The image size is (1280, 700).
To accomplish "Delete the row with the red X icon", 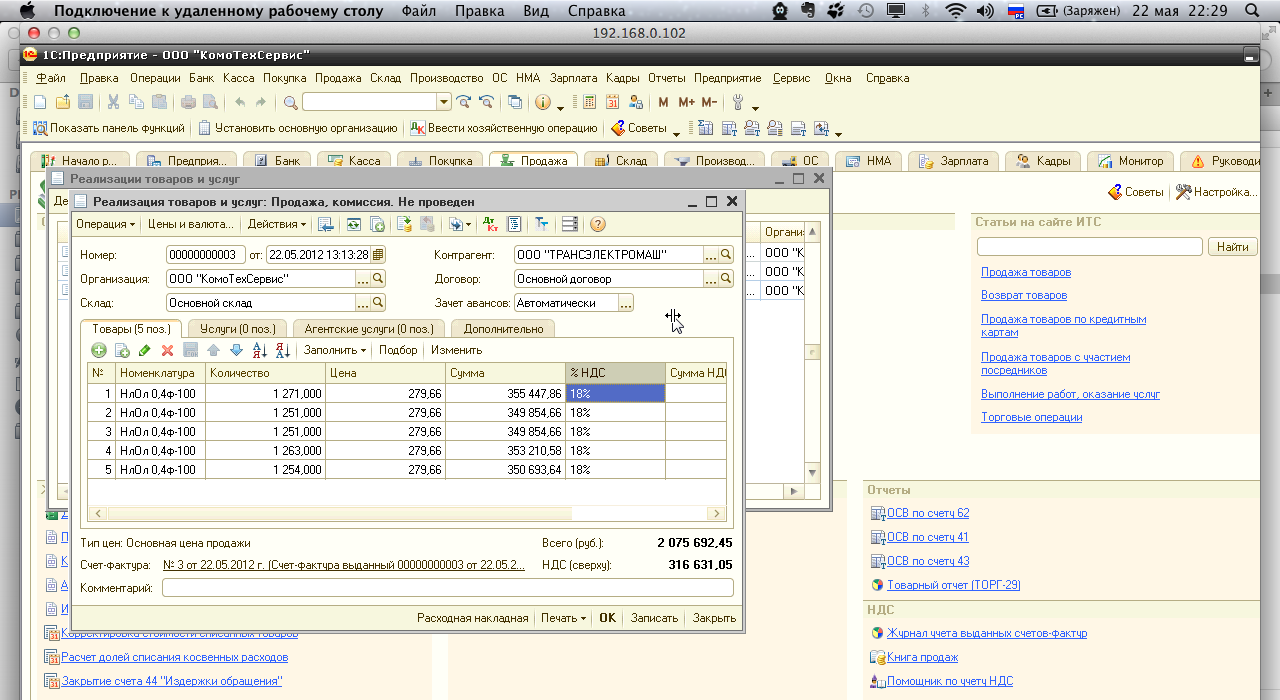I will point(167,350).
